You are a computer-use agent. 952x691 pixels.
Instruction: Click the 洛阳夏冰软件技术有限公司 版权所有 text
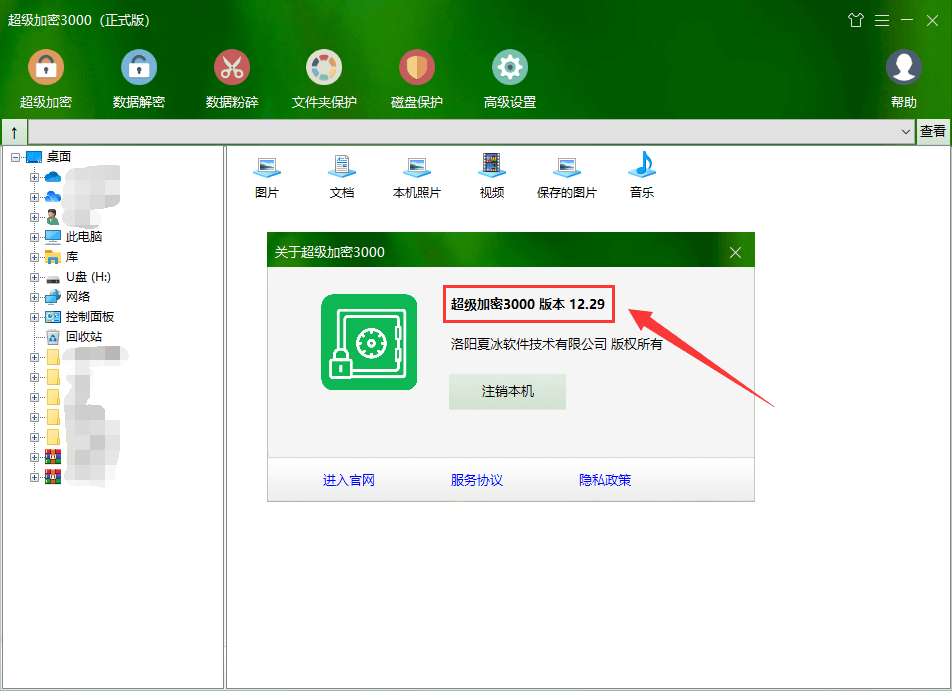556,344
